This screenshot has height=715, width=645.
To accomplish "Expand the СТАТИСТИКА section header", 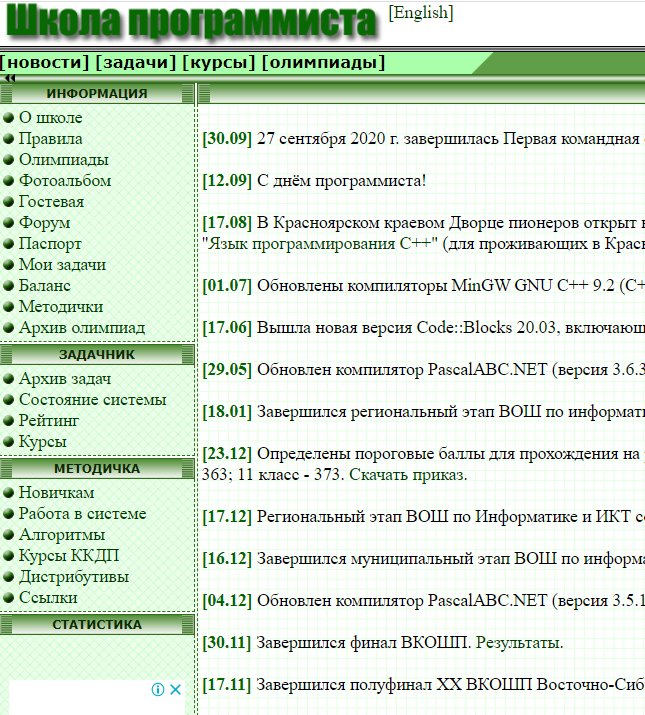I will [x=97, y=625].
